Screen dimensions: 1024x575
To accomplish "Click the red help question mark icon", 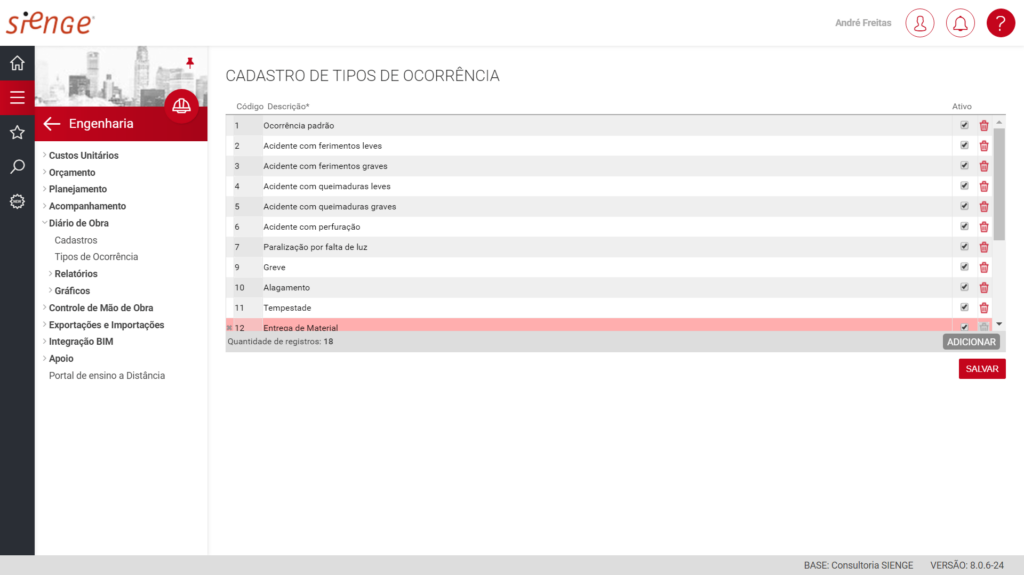I will 1000,23.
